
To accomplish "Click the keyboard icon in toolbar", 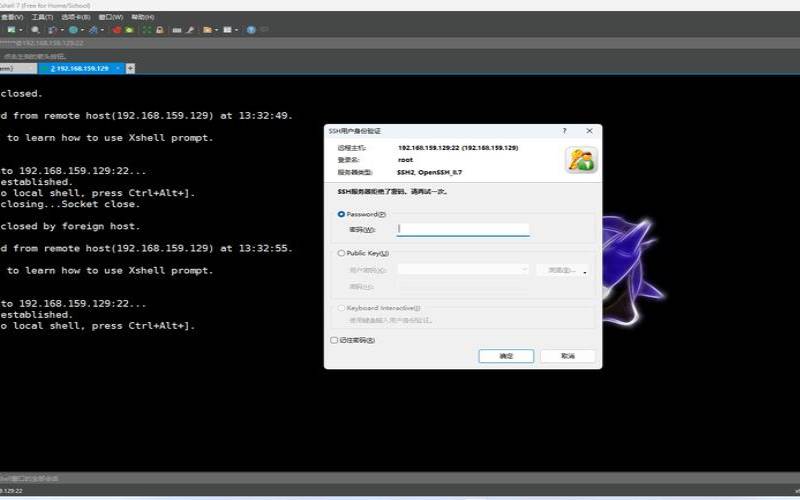I will (177, 30).
